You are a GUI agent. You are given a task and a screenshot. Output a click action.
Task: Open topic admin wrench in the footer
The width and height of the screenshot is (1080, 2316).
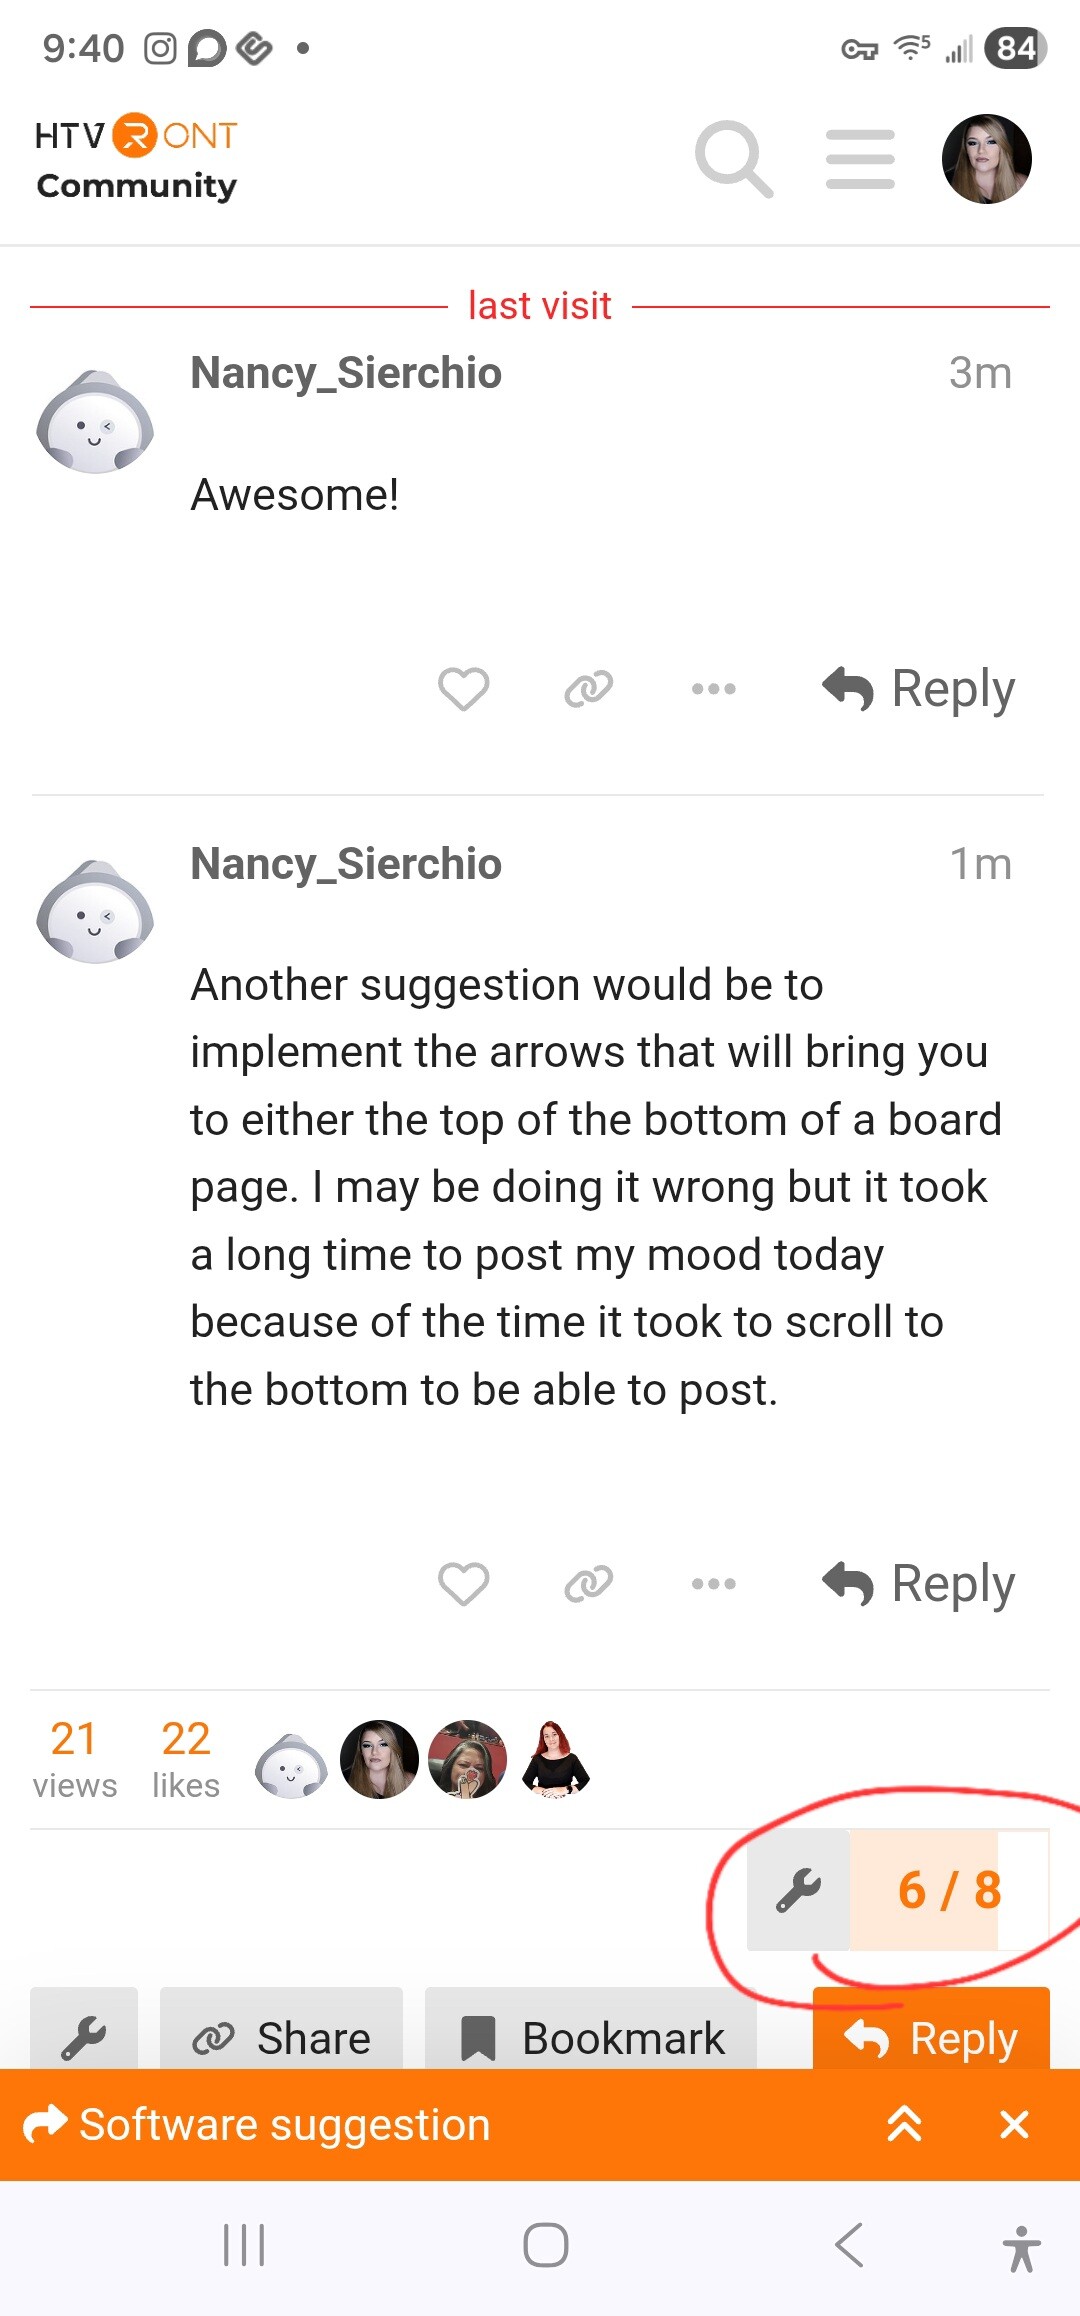[x=84, y=2036]
